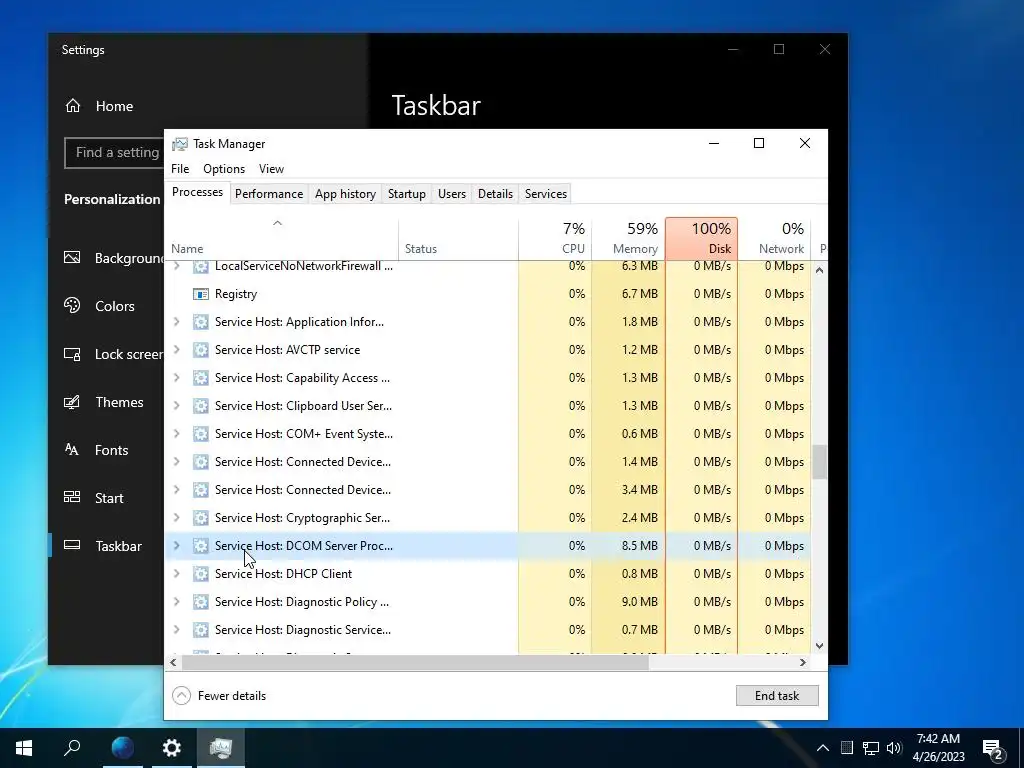Click Fewer details toggle
1024x768 pixels.
[x=219, y=696]
